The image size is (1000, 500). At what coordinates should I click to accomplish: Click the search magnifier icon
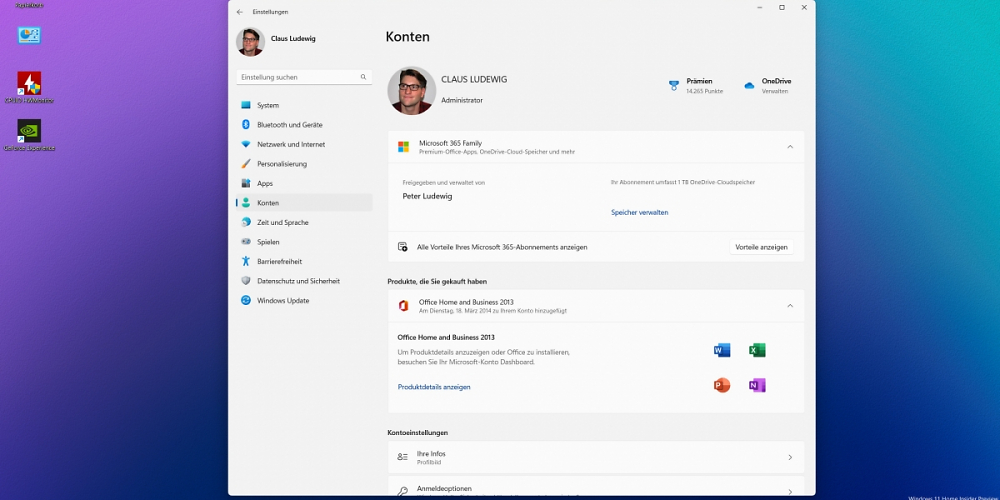pos(364,77)
